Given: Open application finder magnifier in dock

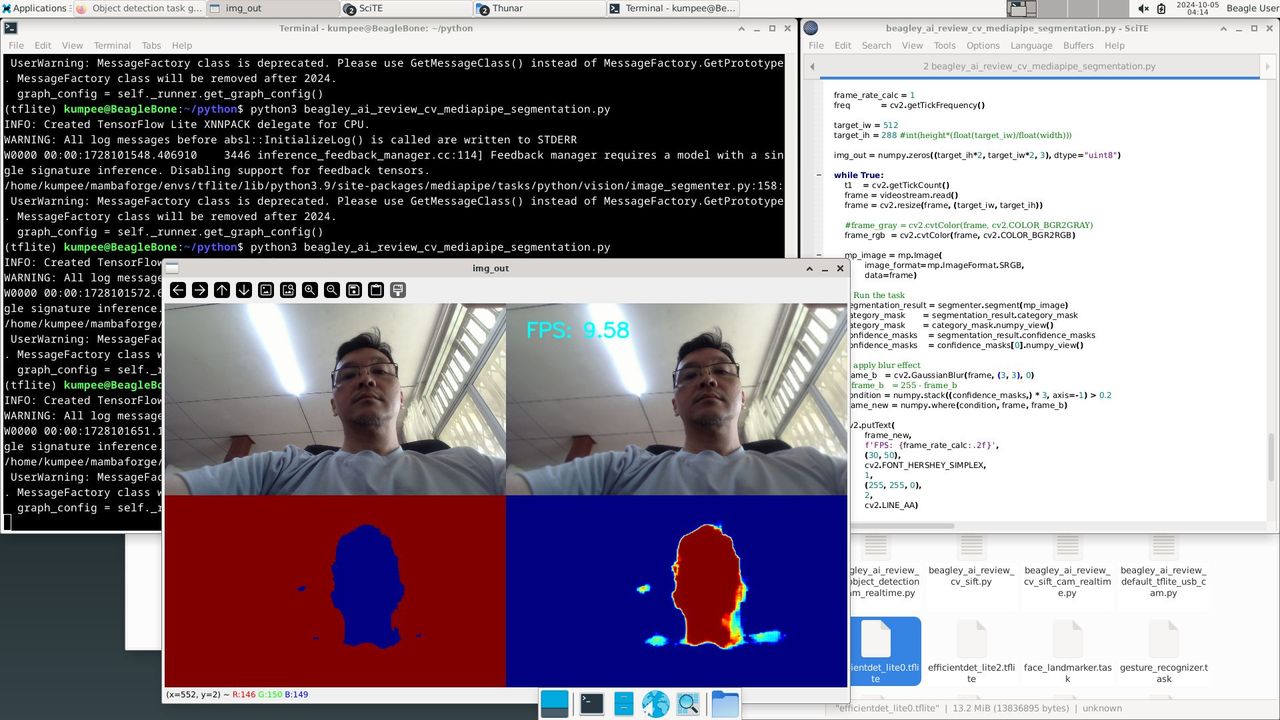Looking at the screenshot, I should pyautogui.click(x=688, y=704).
